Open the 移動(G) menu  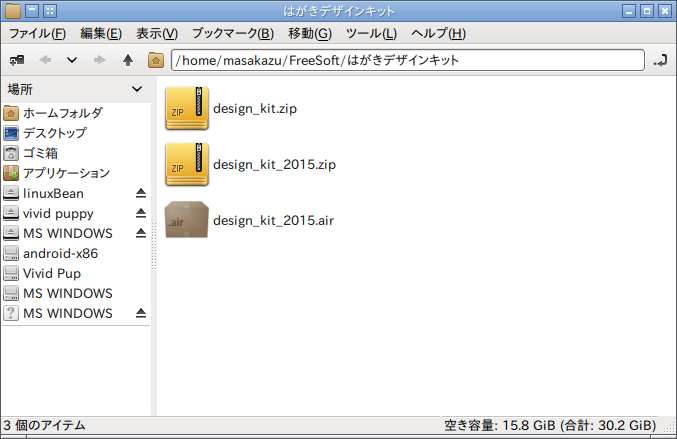point(310,33)
